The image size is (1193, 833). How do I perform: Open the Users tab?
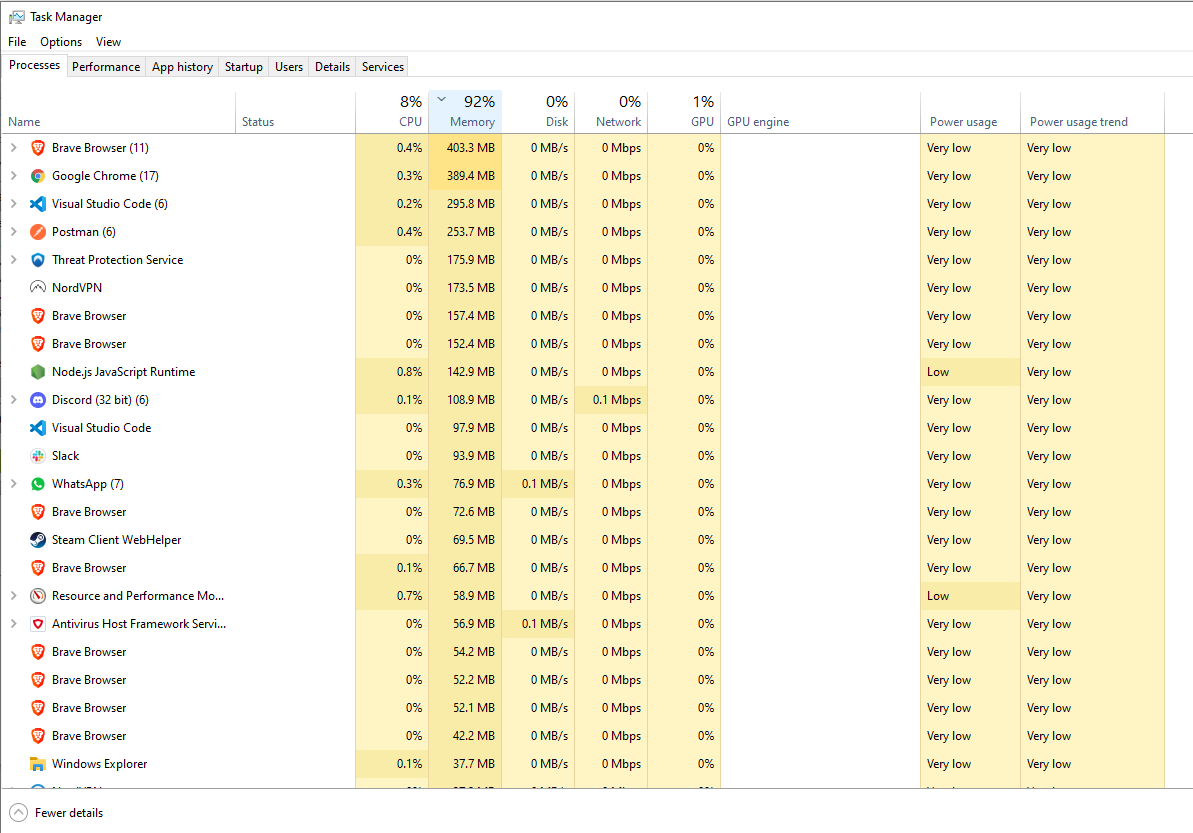point(289,67)
